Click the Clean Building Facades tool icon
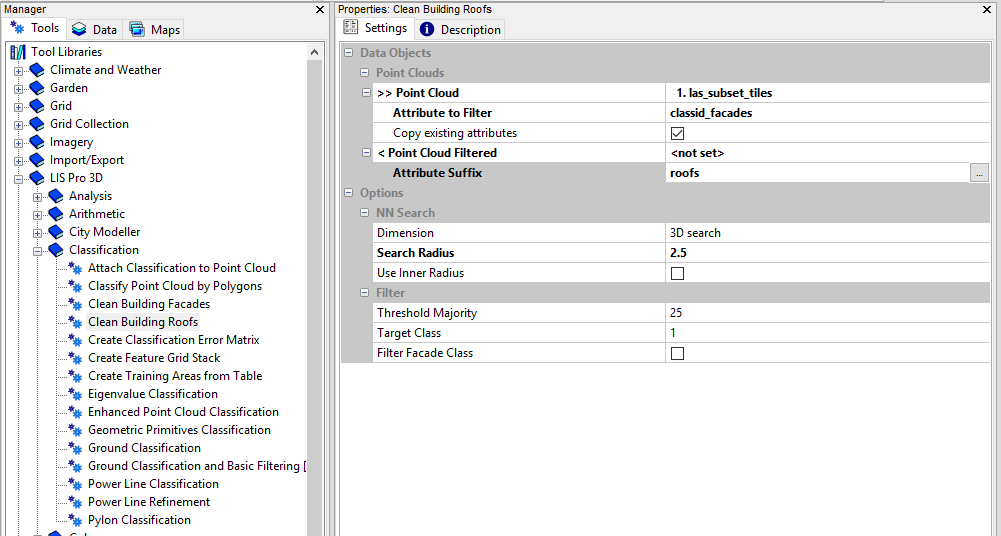Image resolution: width=1001 pixels, height=536 pixels. click(75, 304)
